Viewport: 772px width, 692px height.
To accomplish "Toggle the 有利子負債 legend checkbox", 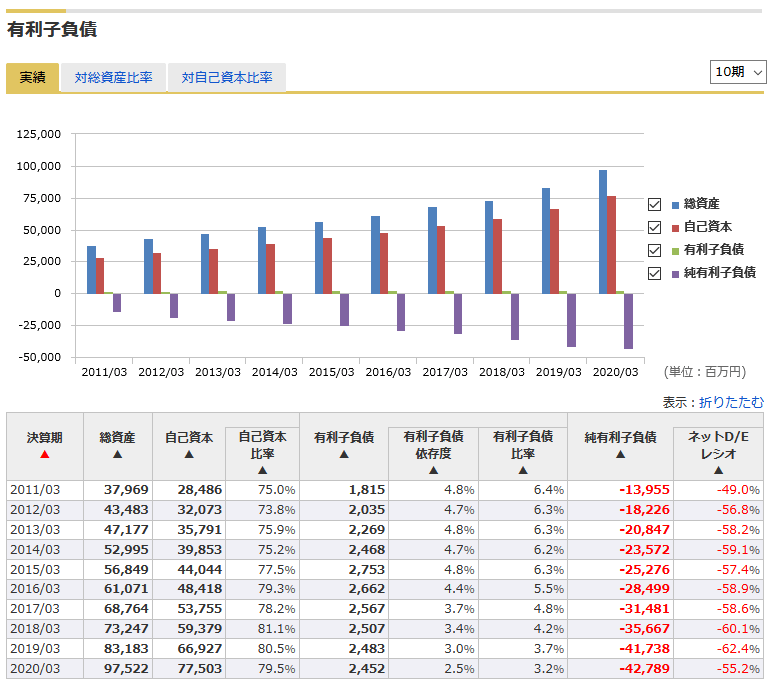I will [x=655, y=250].
